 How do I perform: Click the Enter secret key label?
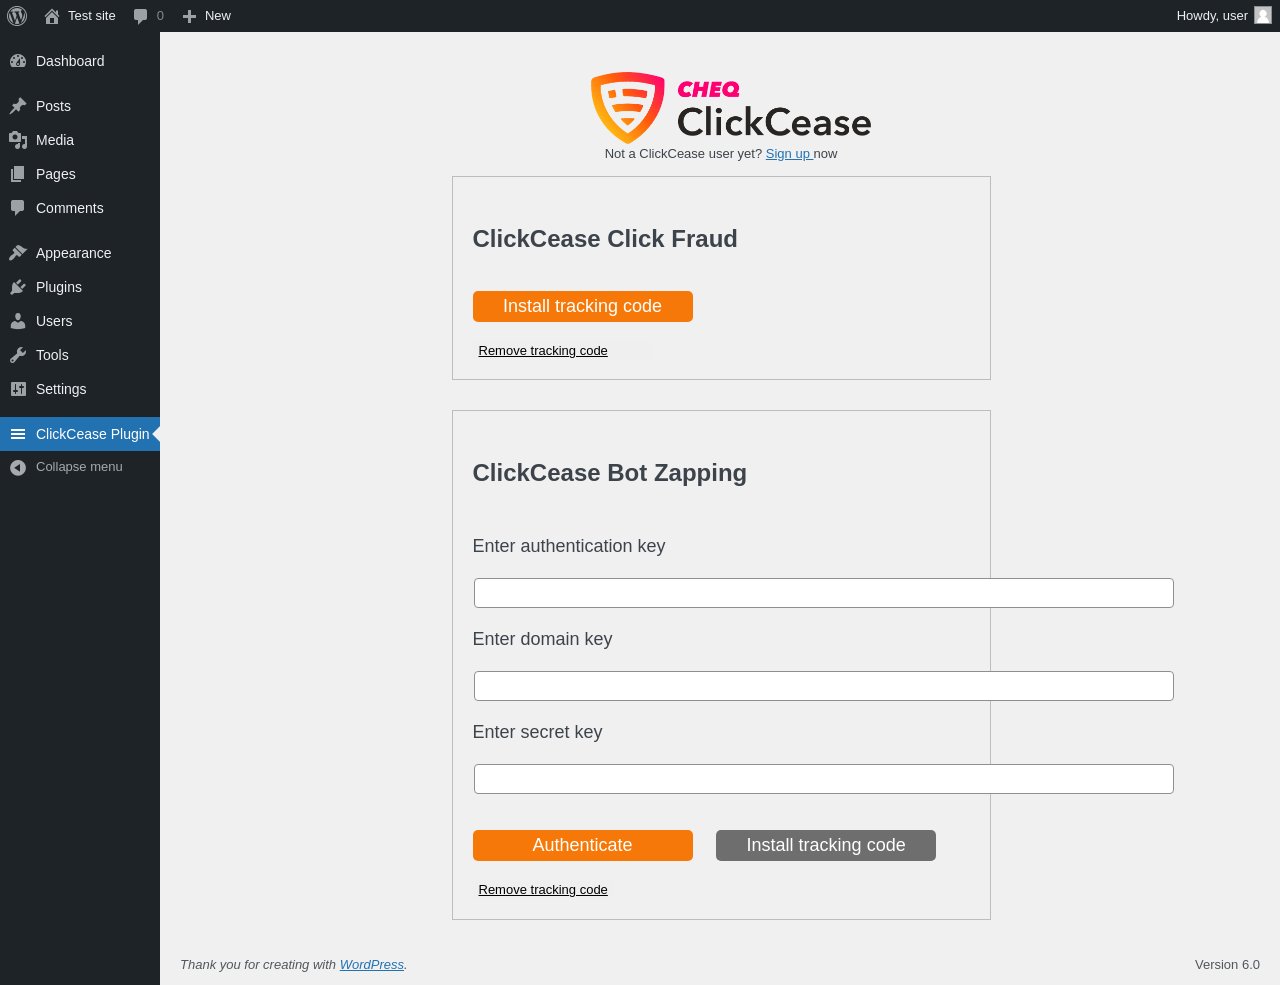pyautogui.click(x=538, y=732)
